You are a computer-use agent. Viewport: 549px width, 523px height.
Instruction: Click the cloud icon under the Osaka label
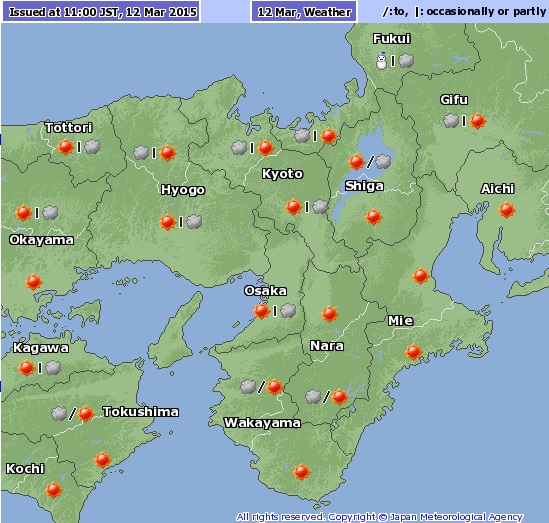pos(289,311)
